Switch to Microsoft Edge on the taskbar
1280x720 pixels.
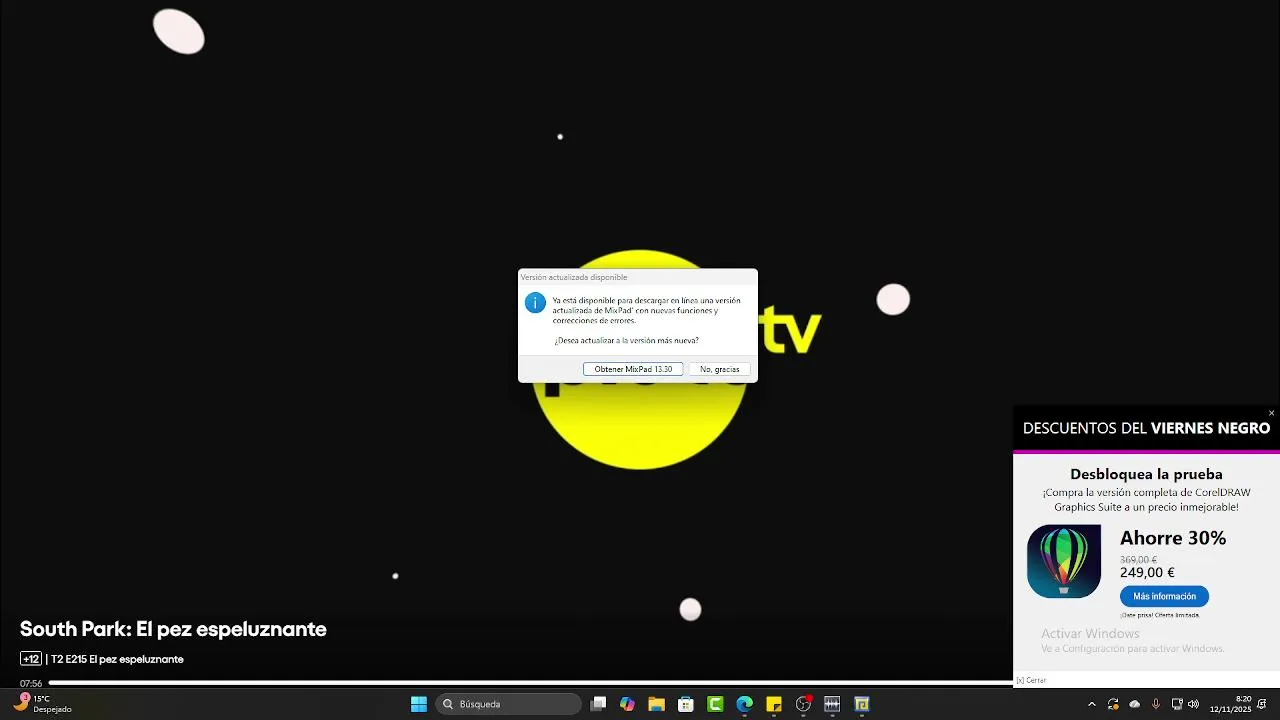(x=744, y=704)
